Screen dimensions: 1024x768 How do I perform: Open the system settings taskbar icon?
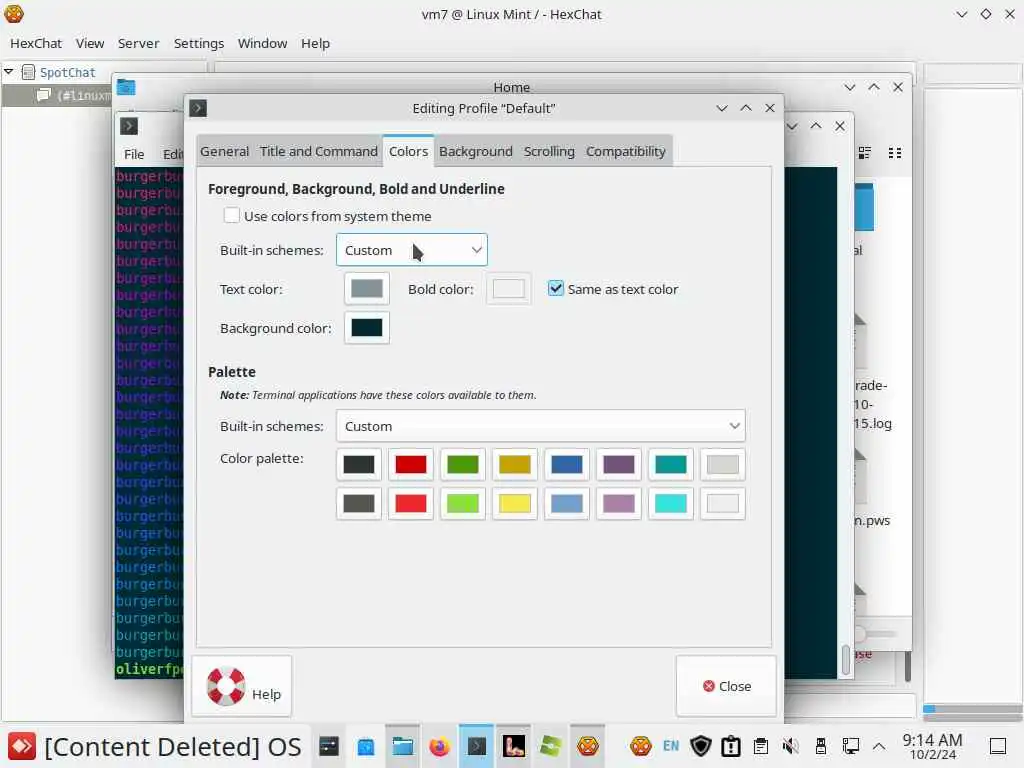[x=328, y=746]
